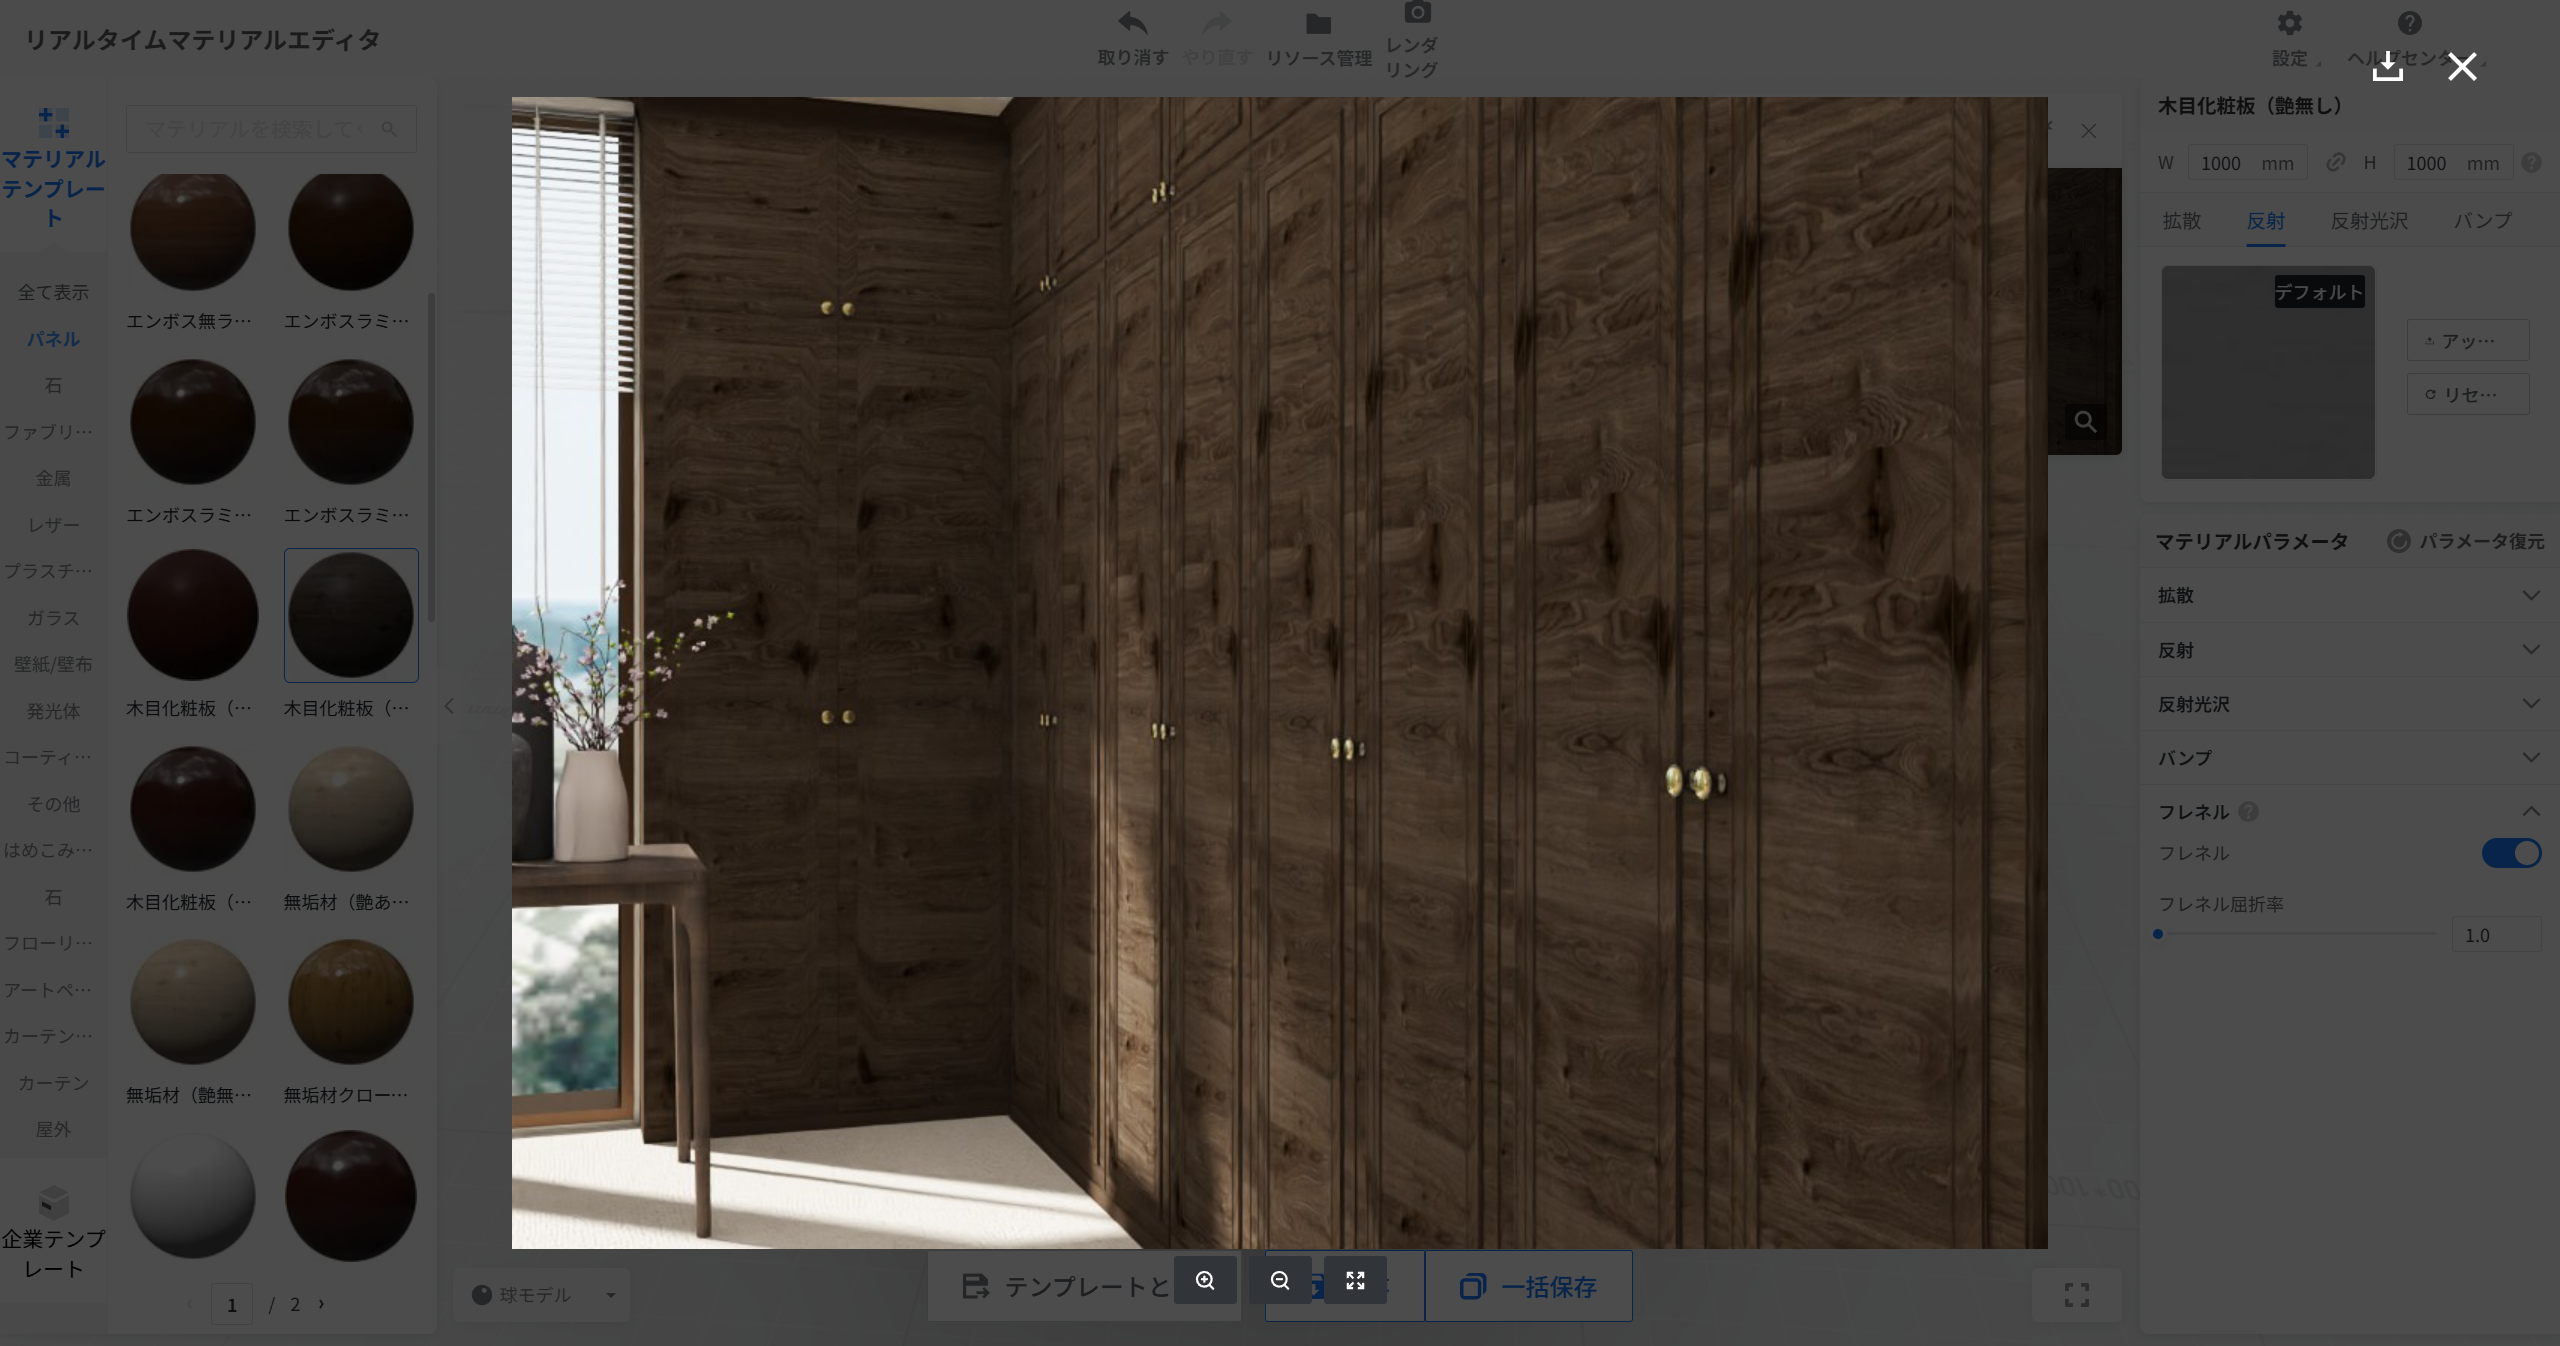Select the マテリアルテンプレート sidebar icon
Image resolution: width=2560 pixels, height=1346 pixels.
coord(53,122)
